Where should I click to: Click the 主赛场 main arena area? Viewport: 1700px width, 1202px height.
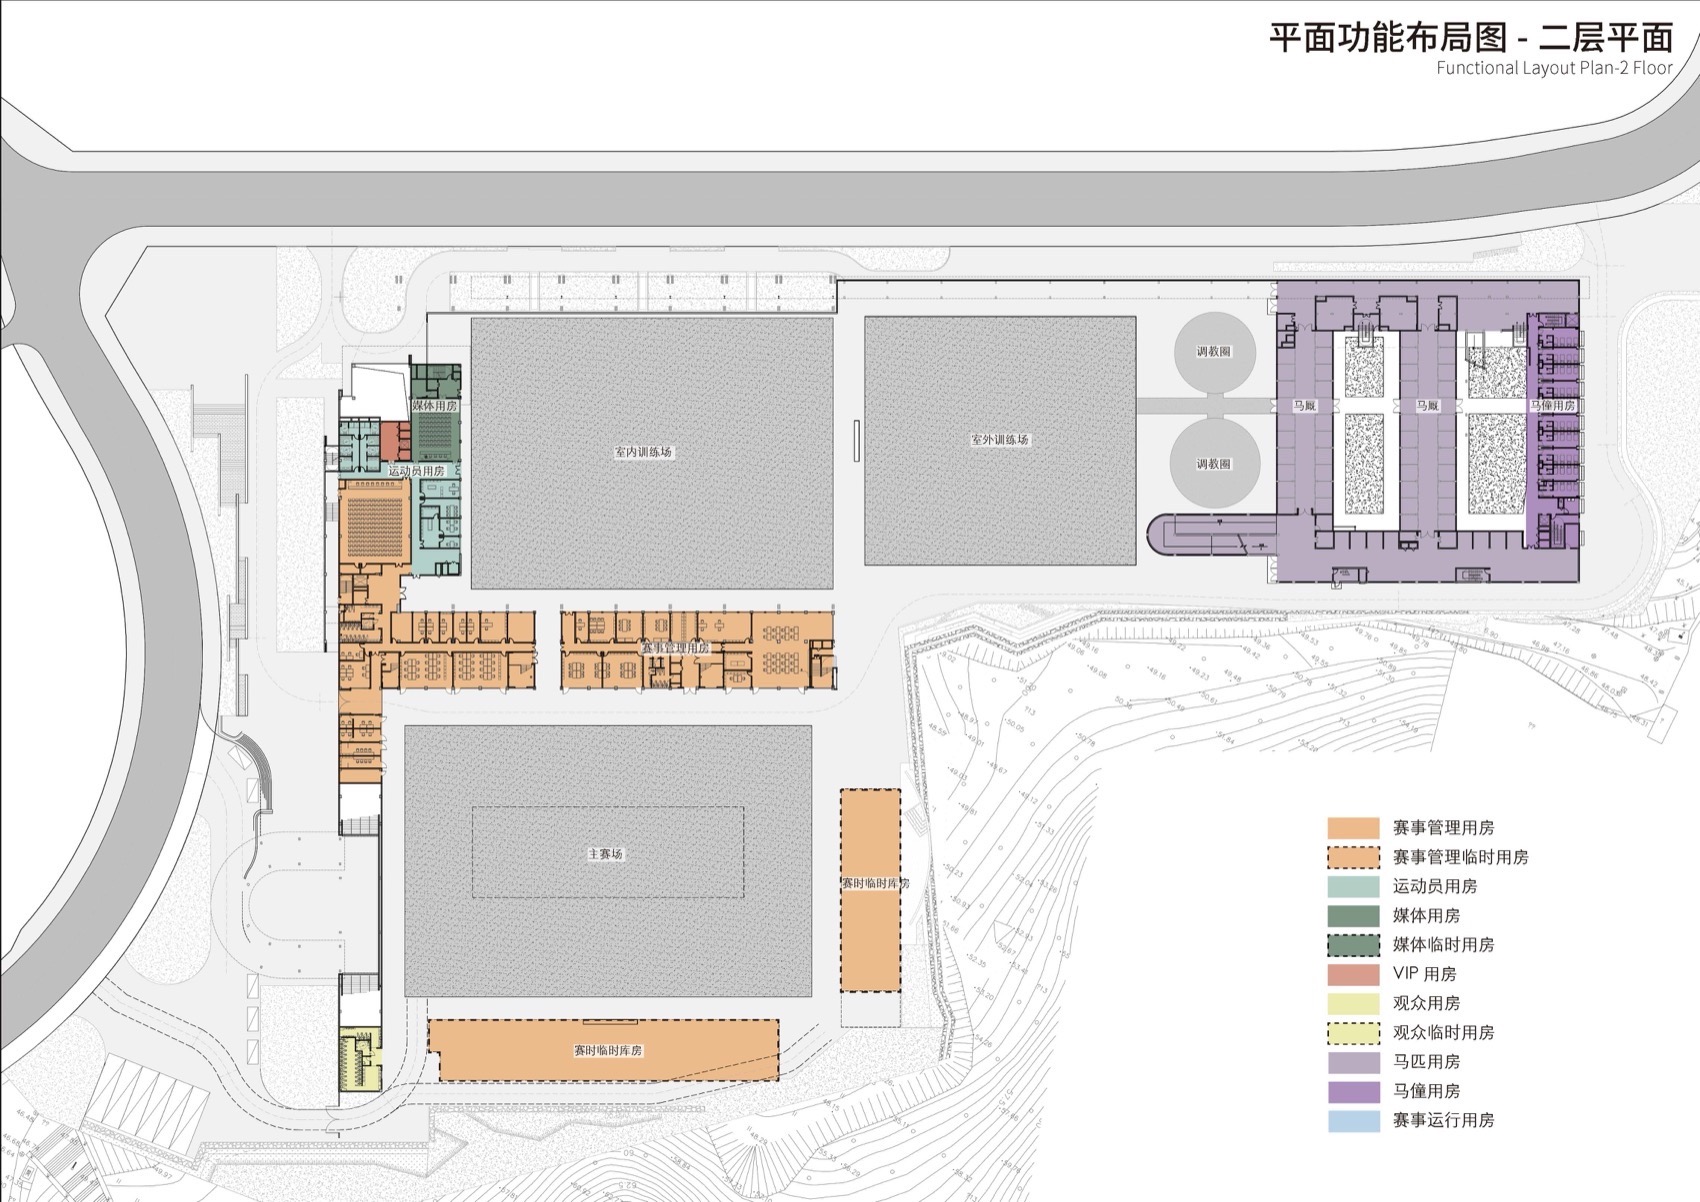click(x=605, y=855)
